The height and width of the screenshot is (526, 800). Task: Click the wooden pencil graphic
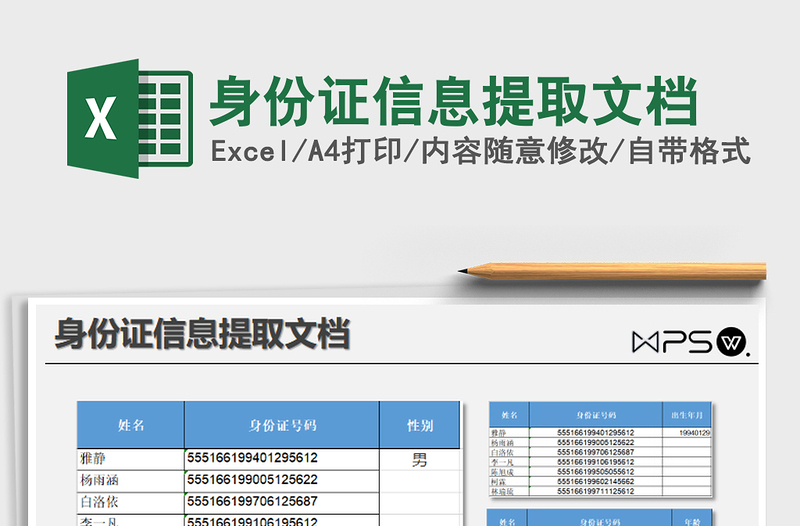pyautogui.click(x=612, y=270)
